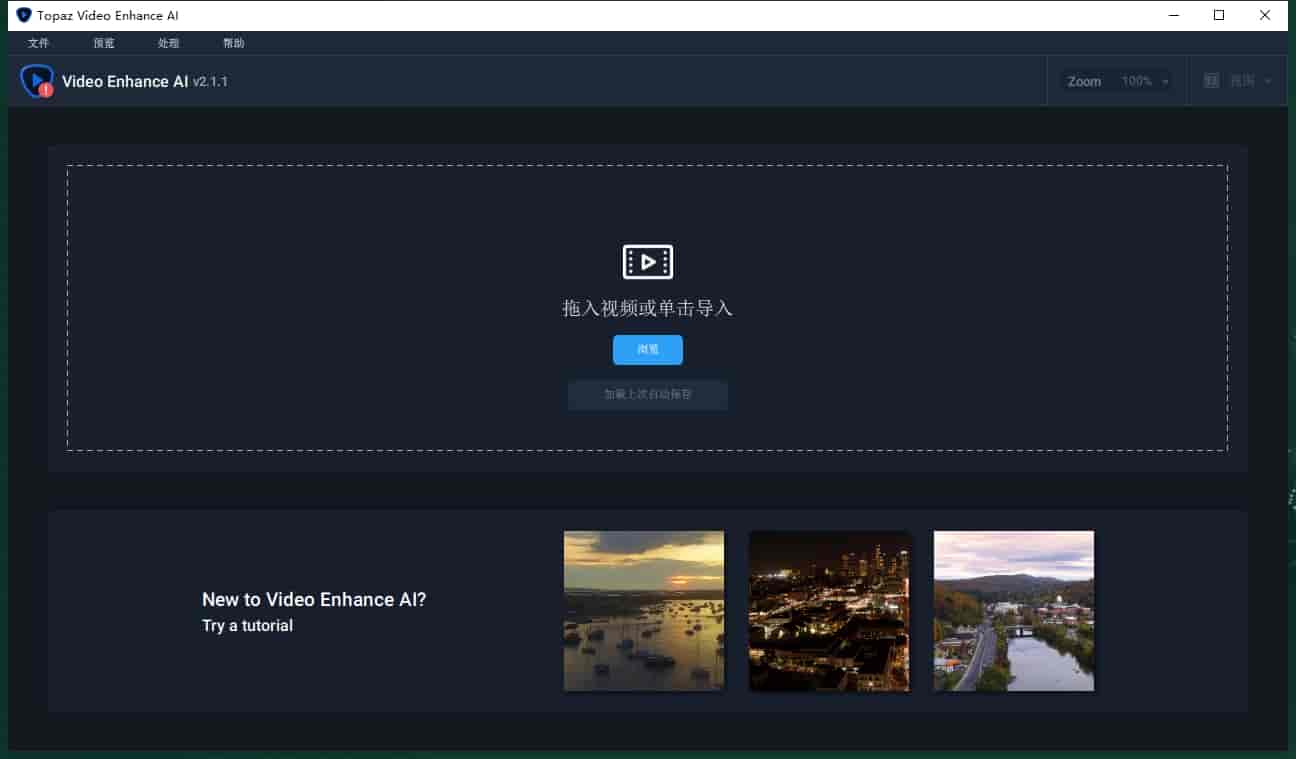Click the Video Enhance AI play logo icon
The height and width of the screenshot is (759, 1296).
click(36, 79)
